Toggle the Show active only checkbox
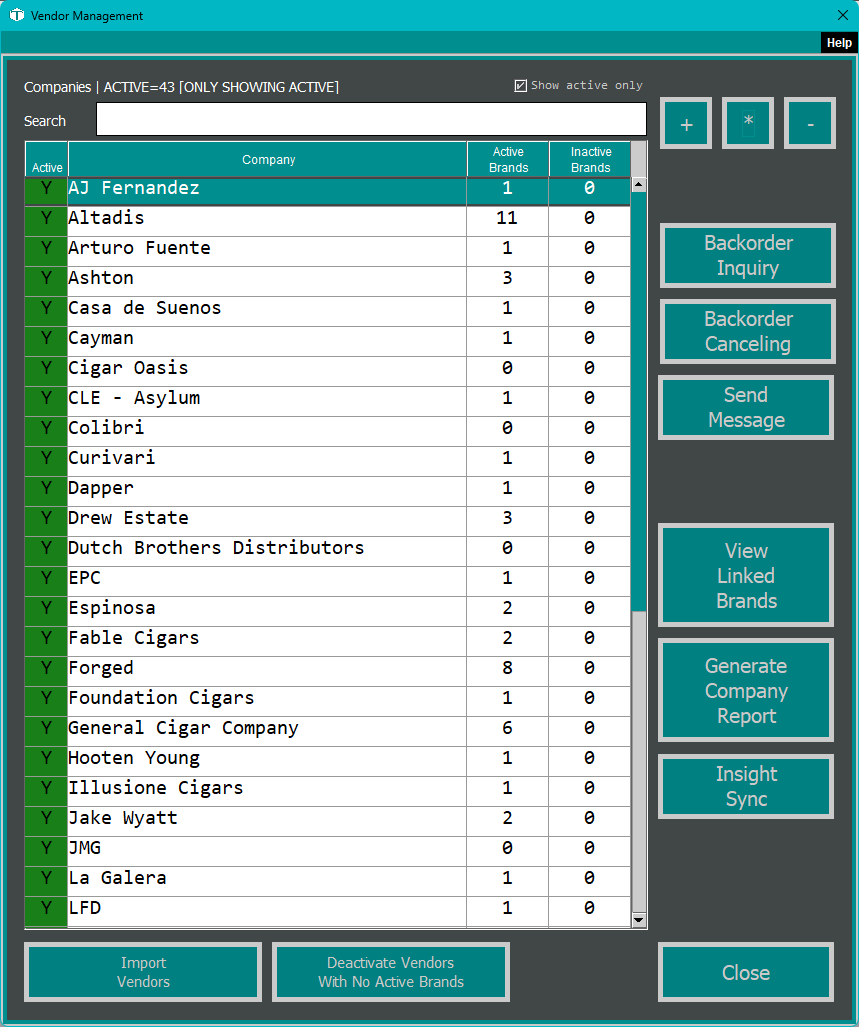This screenshot has height=1027, width=859. [521, 86]
